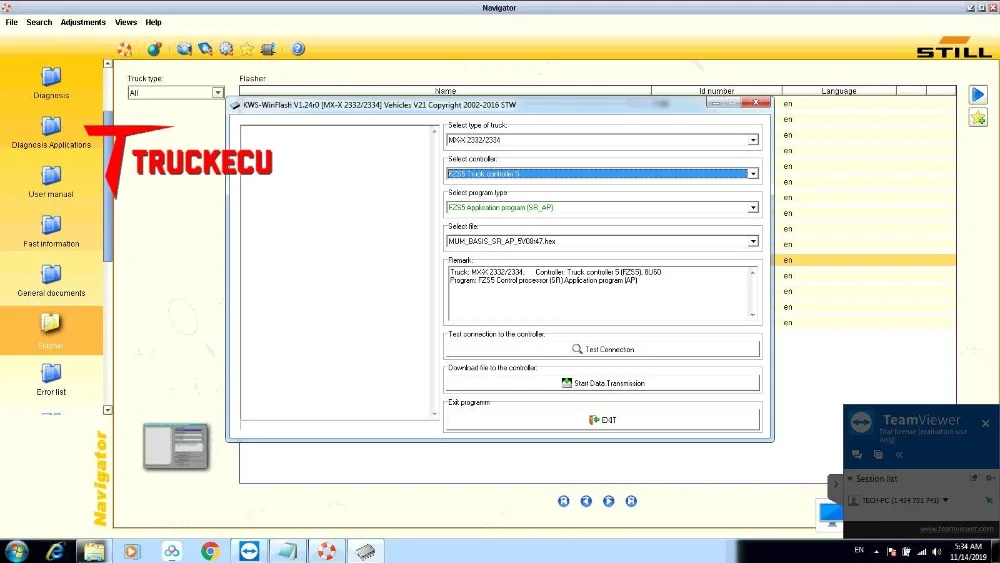Open TeamViewer from the Windows taskbar
This screenshot has width=1000, height=563.
249,551
